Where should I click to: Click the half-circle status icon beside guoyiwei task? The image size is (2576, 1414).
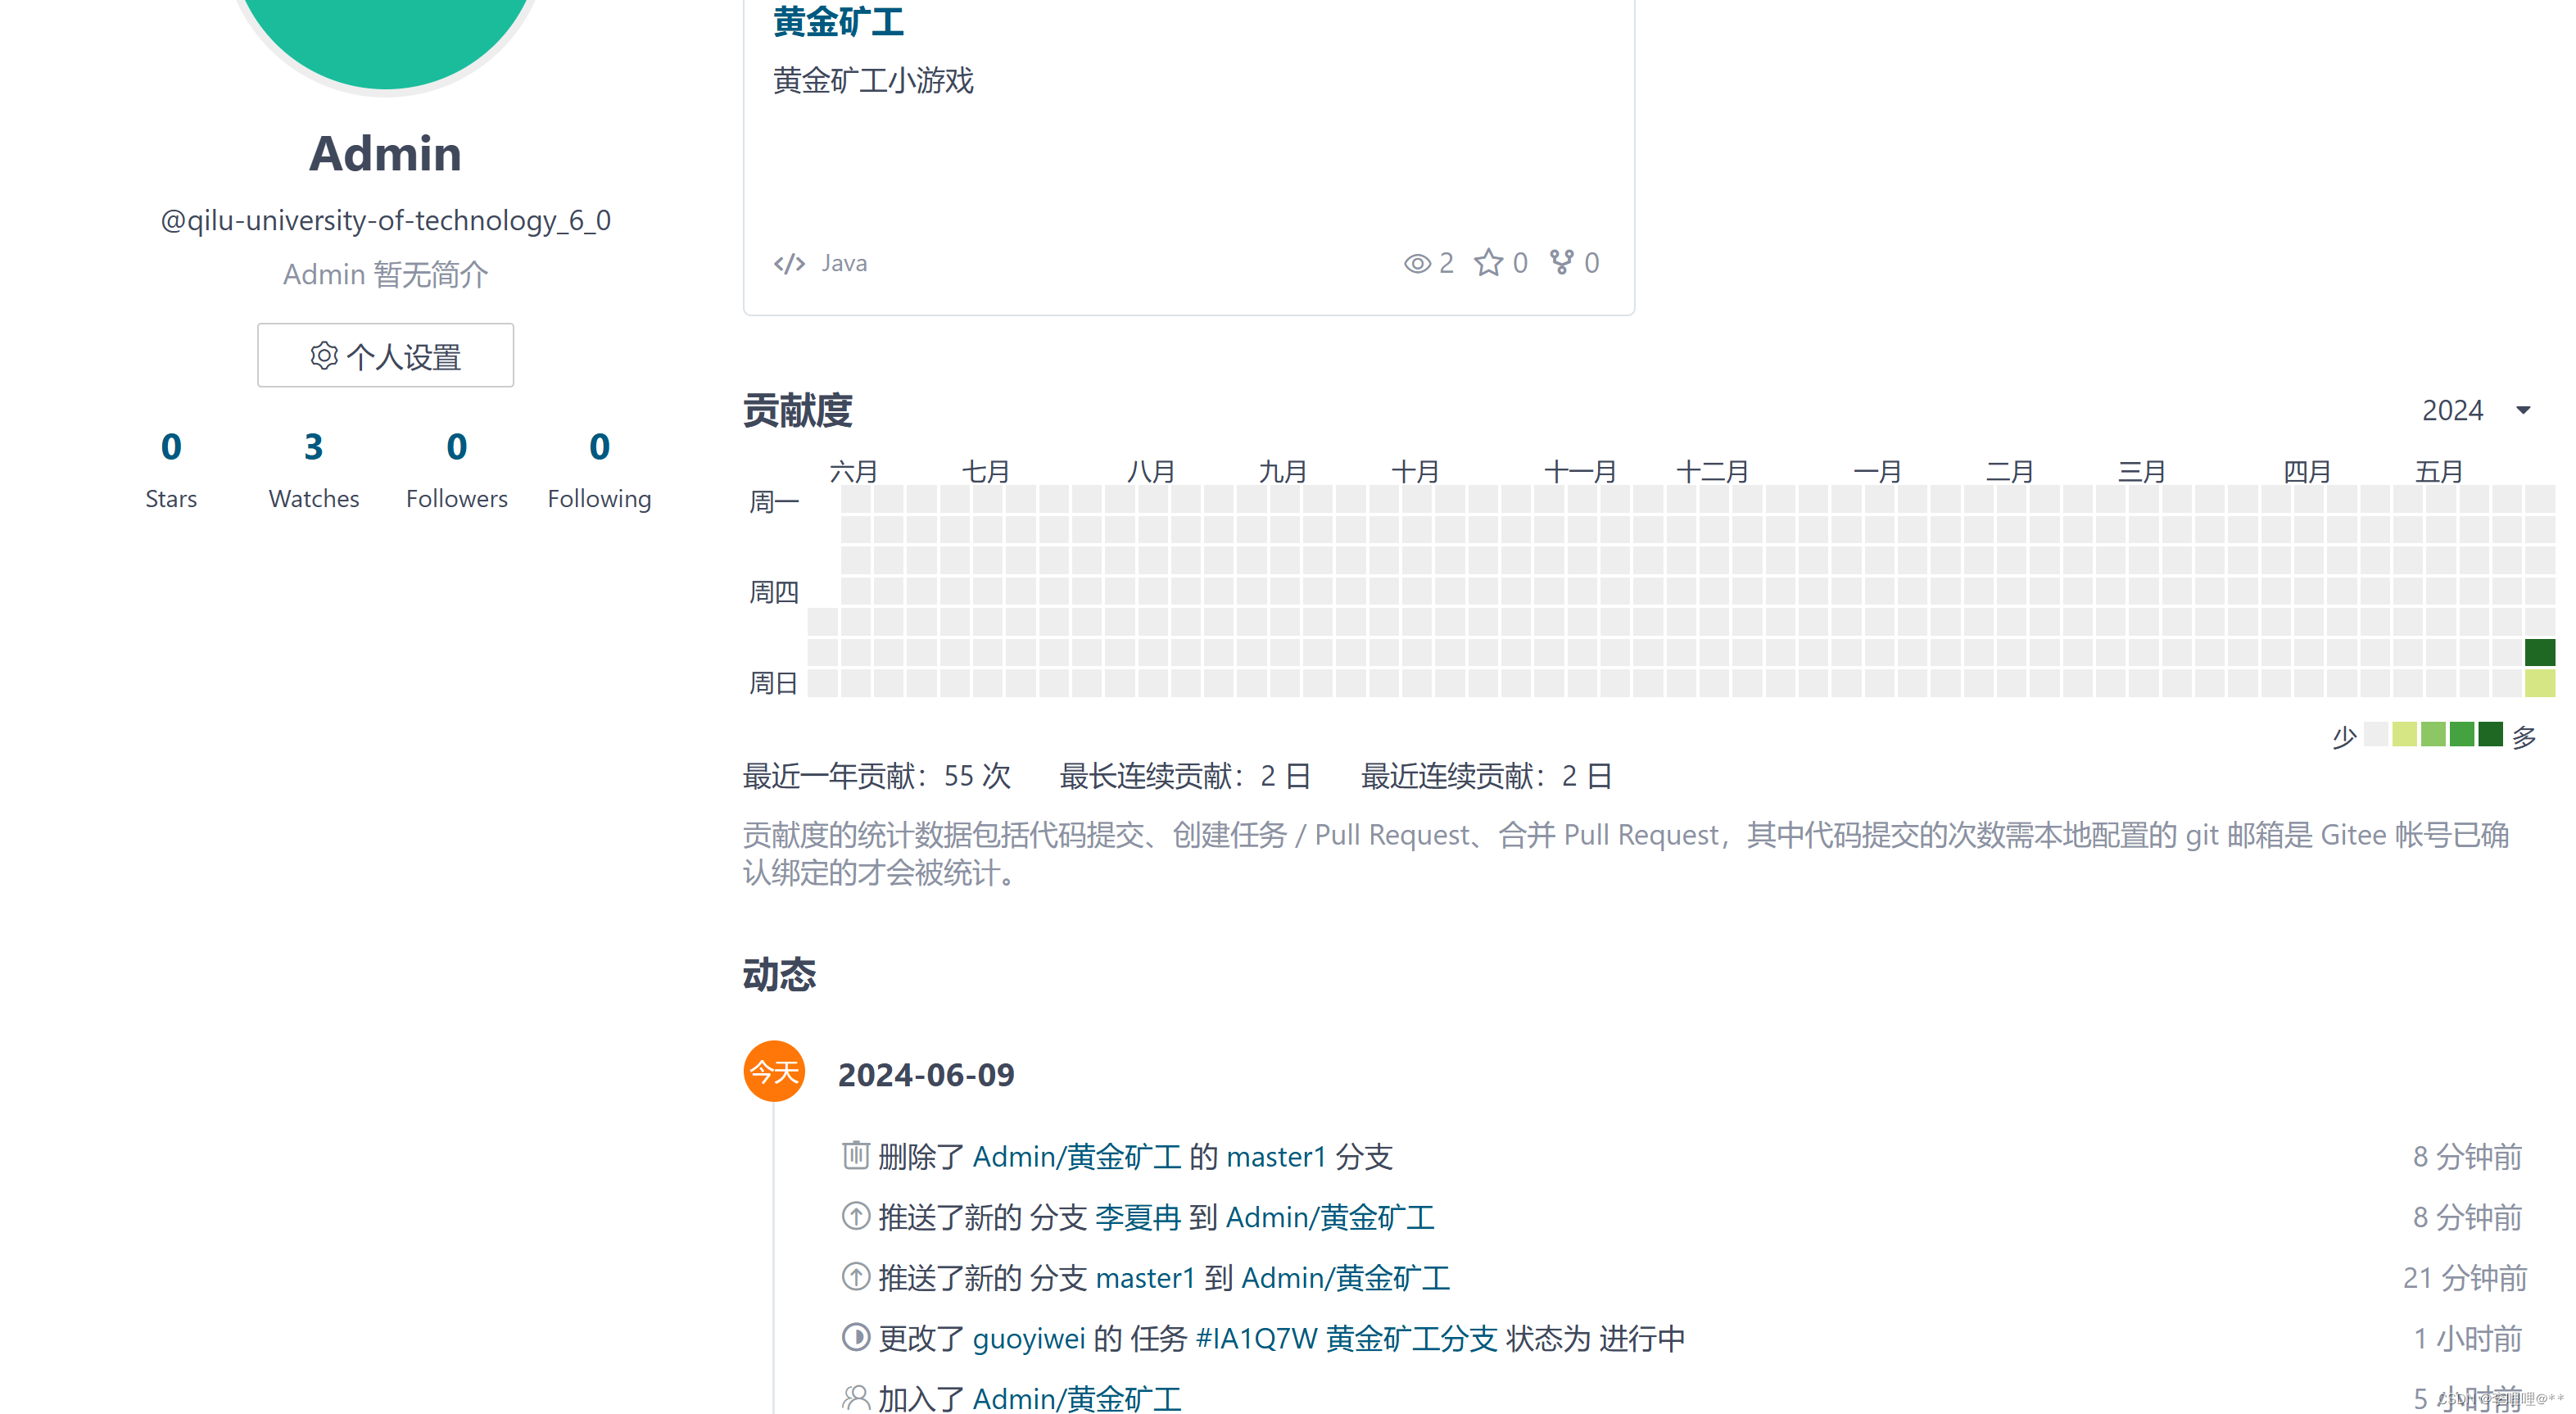pos(855,1337)
